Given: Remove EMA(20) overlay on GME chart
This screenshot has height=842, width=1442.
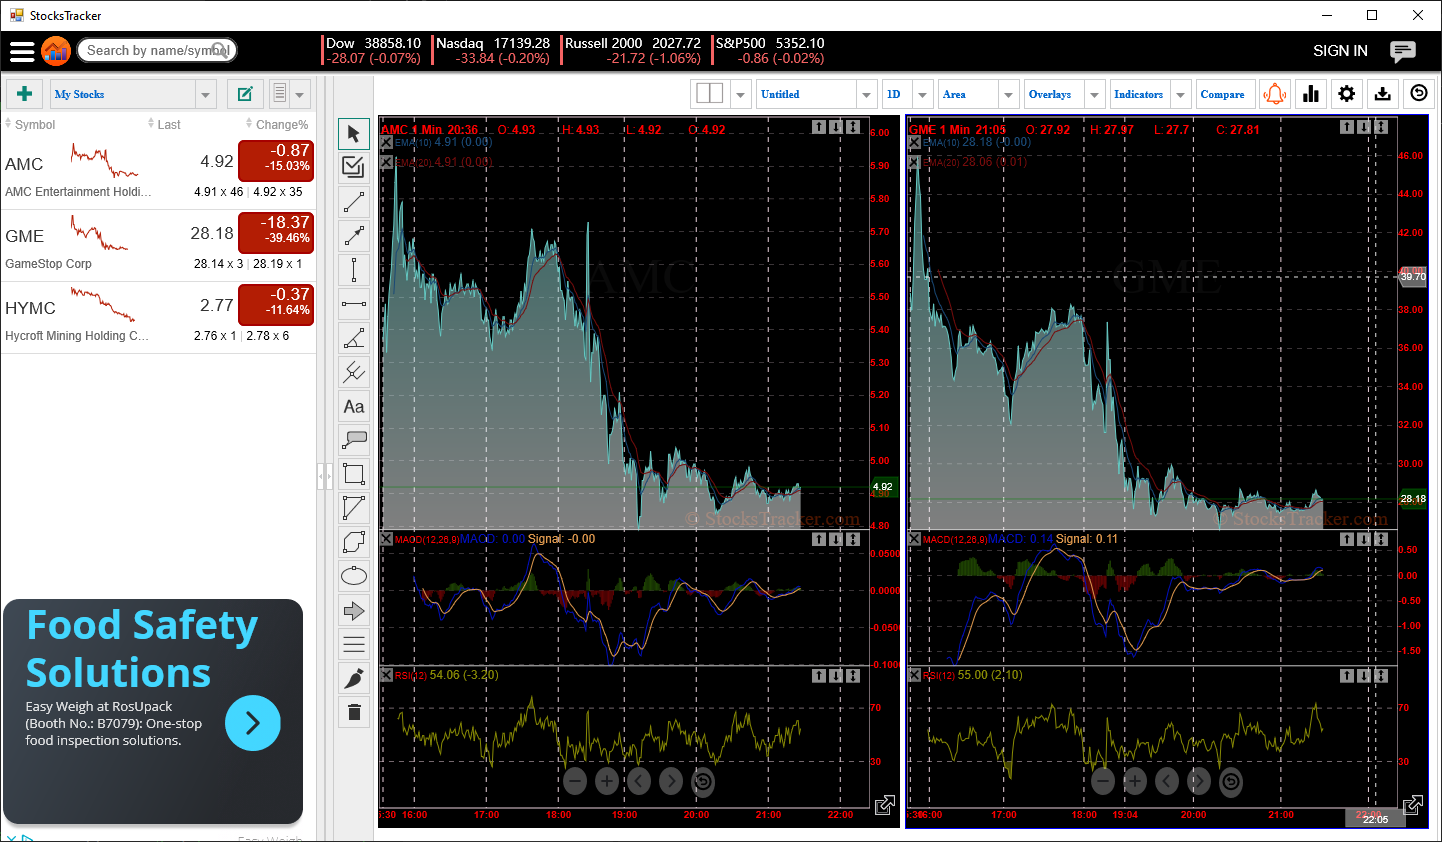Looking at the screenshot, I should 915,162.
